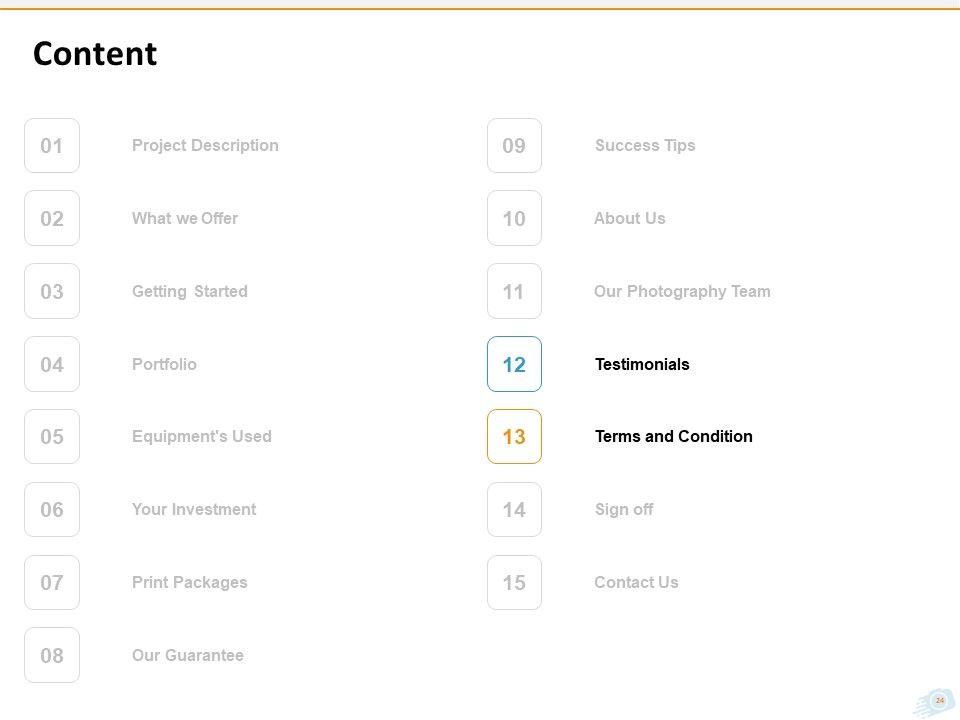Open the Project Description section
Screen dimensions: 960x720
(x=205, y=145)
